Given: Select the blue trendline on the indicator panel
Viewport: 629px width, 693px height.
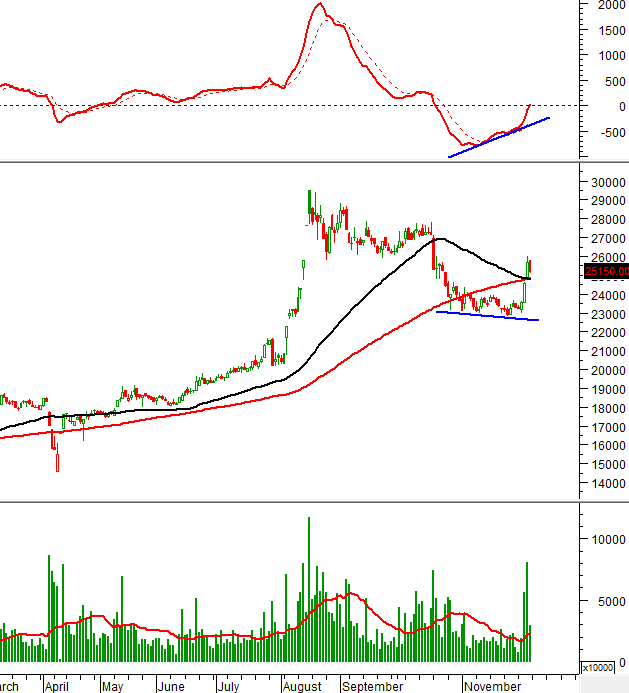Looking at the screenshot, I should (498, 137).
